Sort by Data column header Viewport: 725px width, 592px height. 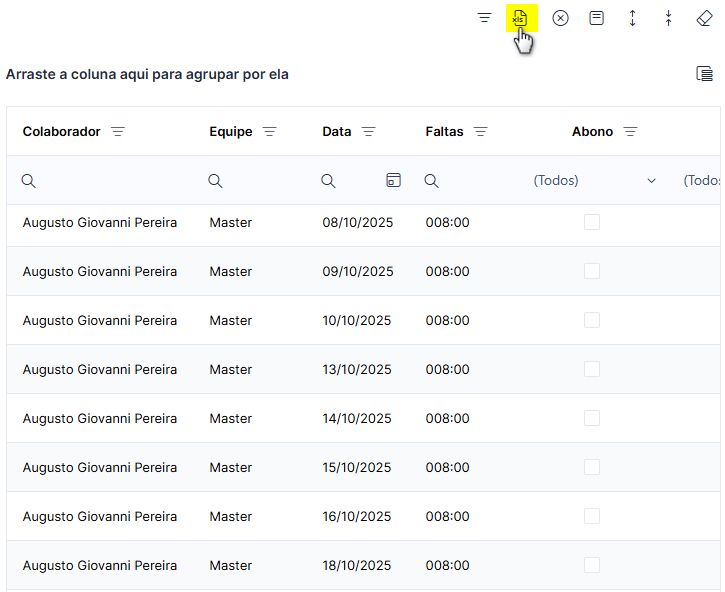coord(337,132)
